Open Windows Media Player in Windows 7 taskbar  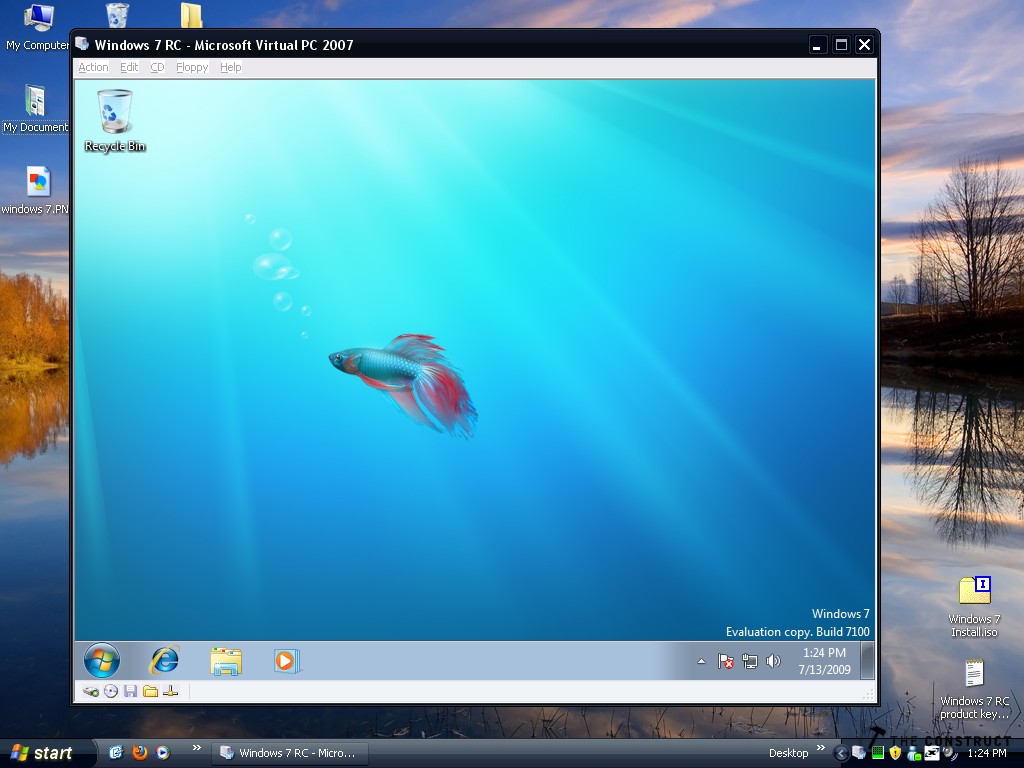(286, 661)
